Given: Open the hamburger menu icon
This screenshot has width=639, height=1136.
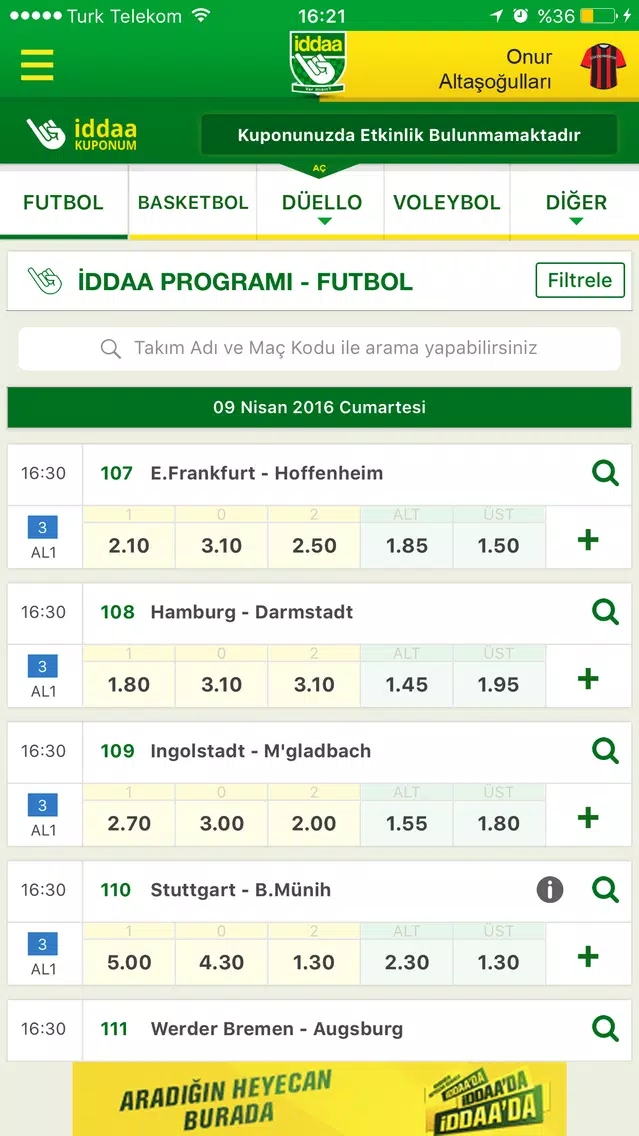Looking at the screenshot, I should 37,65.
